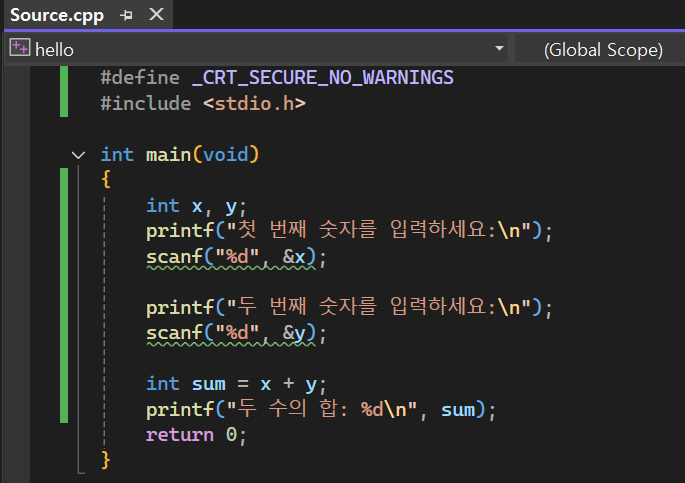
Task: Click the 'int x, y;' declaration line
Action: point(196,206)
